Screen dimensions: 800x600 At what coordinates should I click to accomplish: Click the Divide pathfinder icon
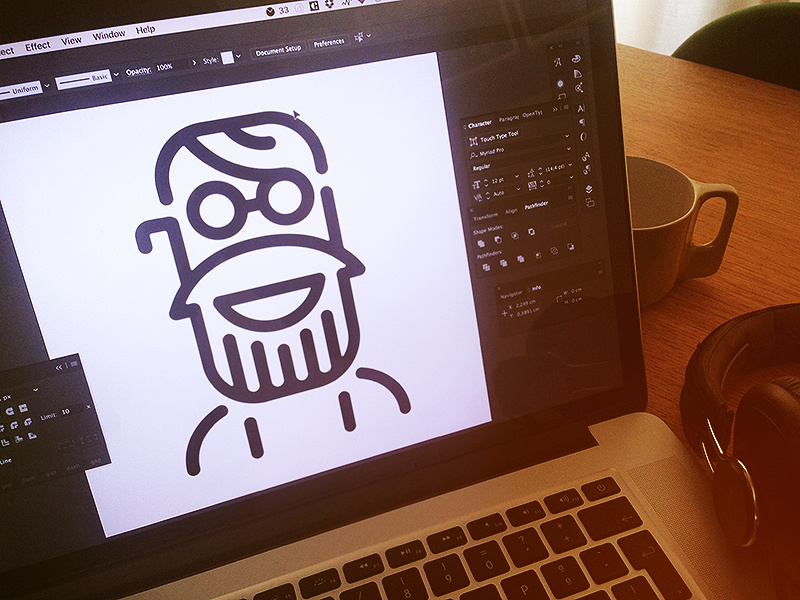click(x=486, y=267)
